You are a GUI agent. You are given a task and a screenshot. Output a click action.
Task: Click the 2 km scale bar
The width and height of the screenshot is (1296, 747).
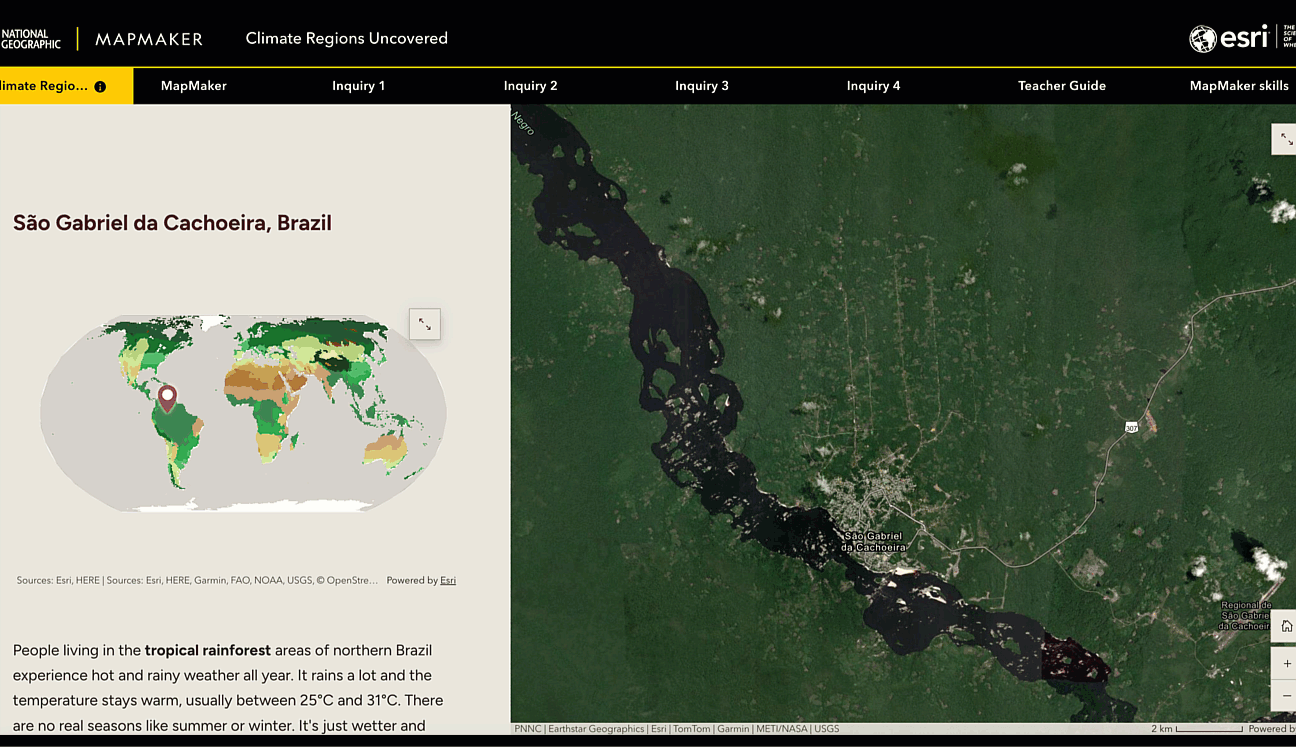[x=1198, y=729]
